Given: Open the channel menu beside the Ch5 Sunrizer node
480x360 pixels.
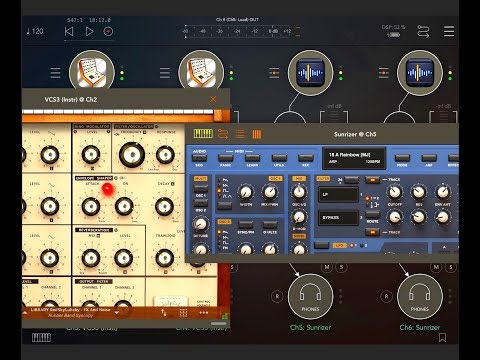Looking at the screenshot, I should [x=274, y=73].
